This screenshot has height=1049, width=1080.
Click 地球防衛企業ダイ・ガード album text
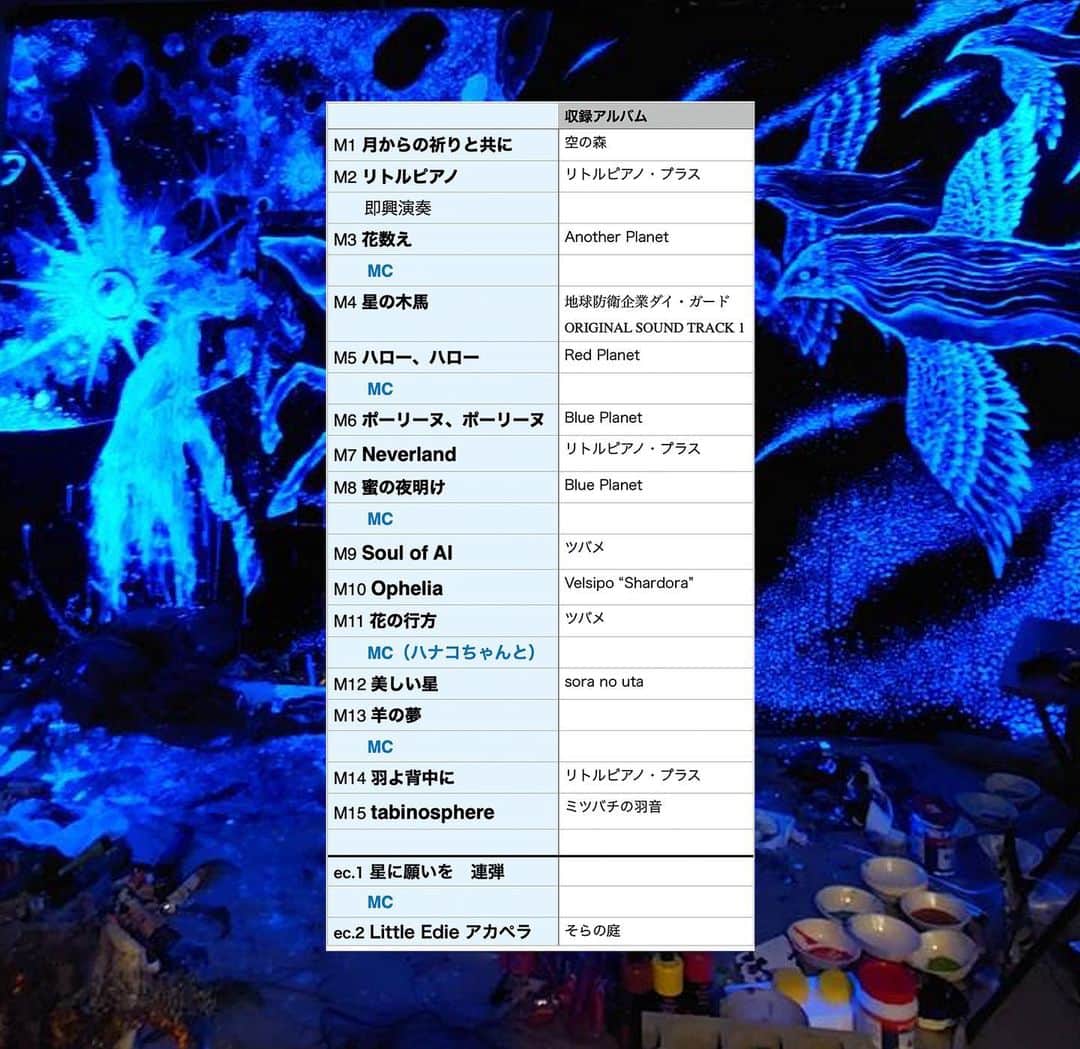[x=646, y=301]
